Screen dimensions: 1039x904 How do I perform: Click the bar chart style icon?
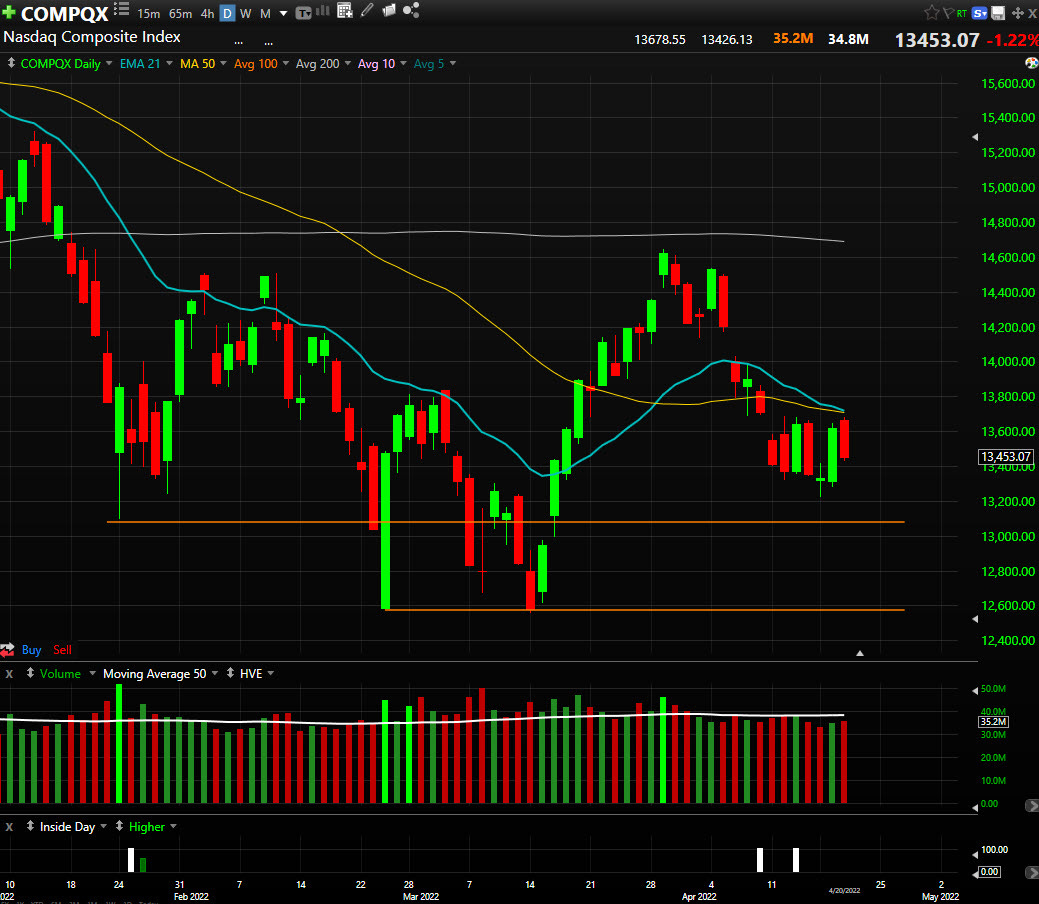coord(323,11)
